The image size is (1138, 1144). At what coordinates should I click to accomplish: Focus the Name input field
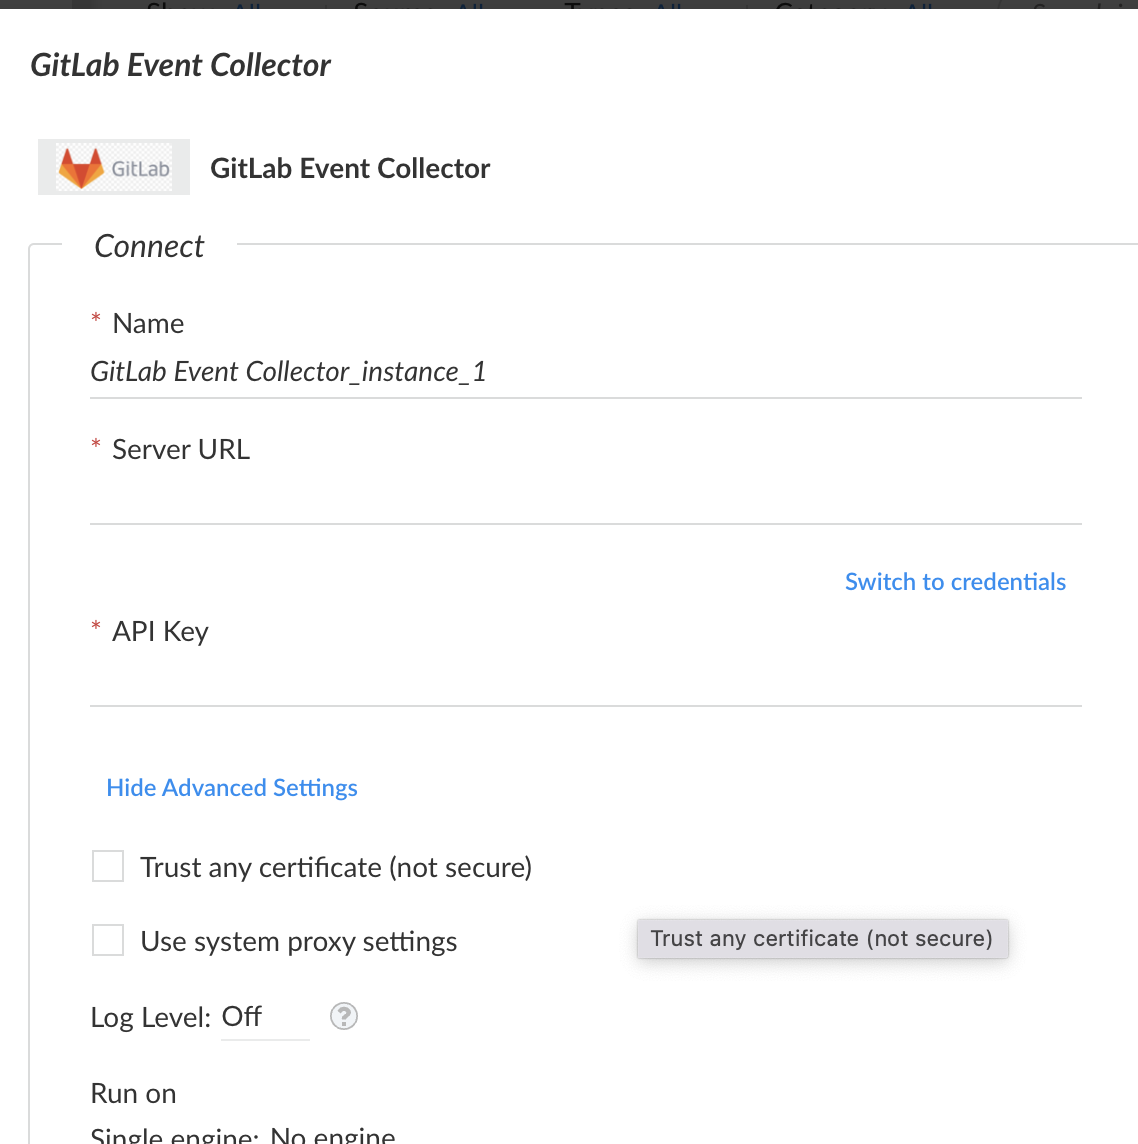586,372
